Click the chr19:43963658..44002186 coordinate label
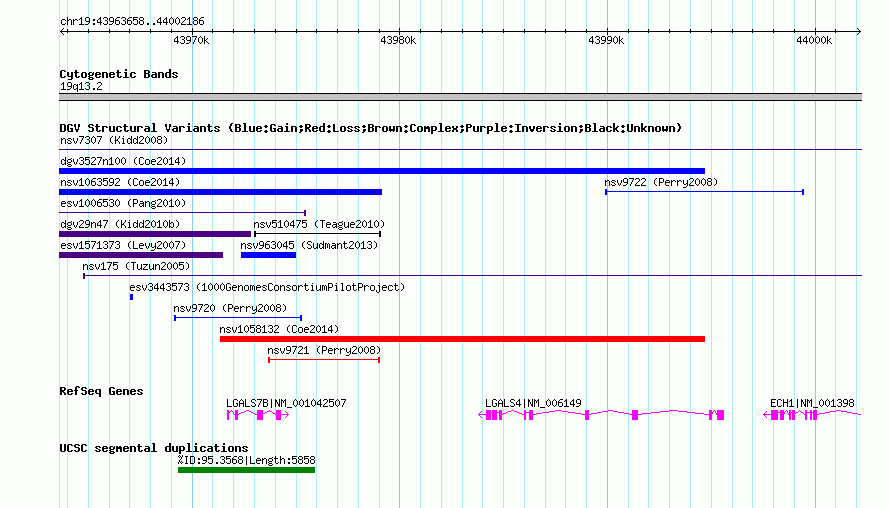Viewport: 890px width, 508px height. tap(132, 21)
